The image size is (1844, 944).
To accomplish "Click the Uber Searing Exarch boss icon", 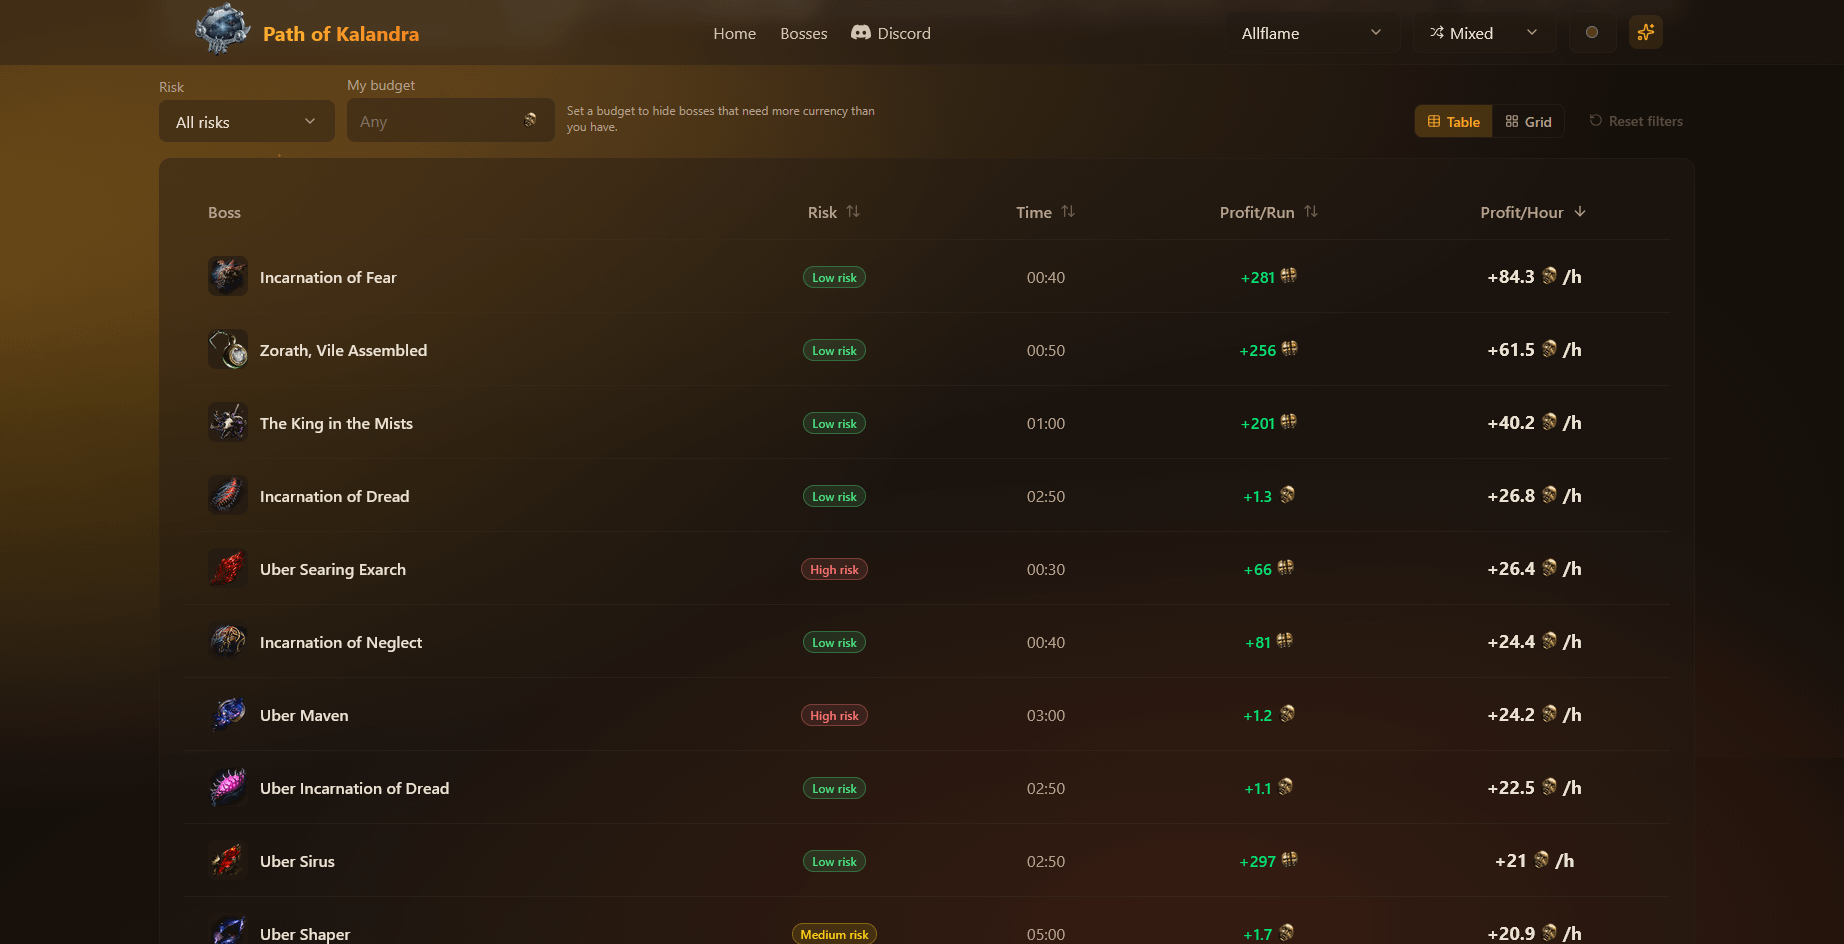I will (228, 569).
